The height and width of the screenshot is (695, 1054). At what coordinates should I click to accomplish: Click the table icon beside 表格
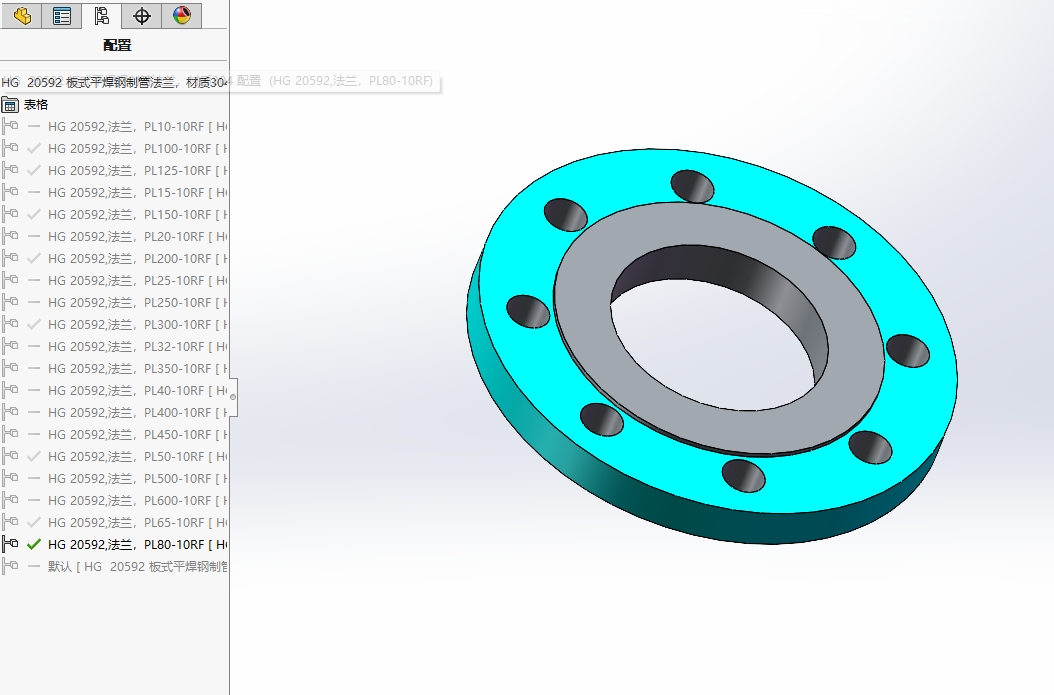tap(10, 105)
